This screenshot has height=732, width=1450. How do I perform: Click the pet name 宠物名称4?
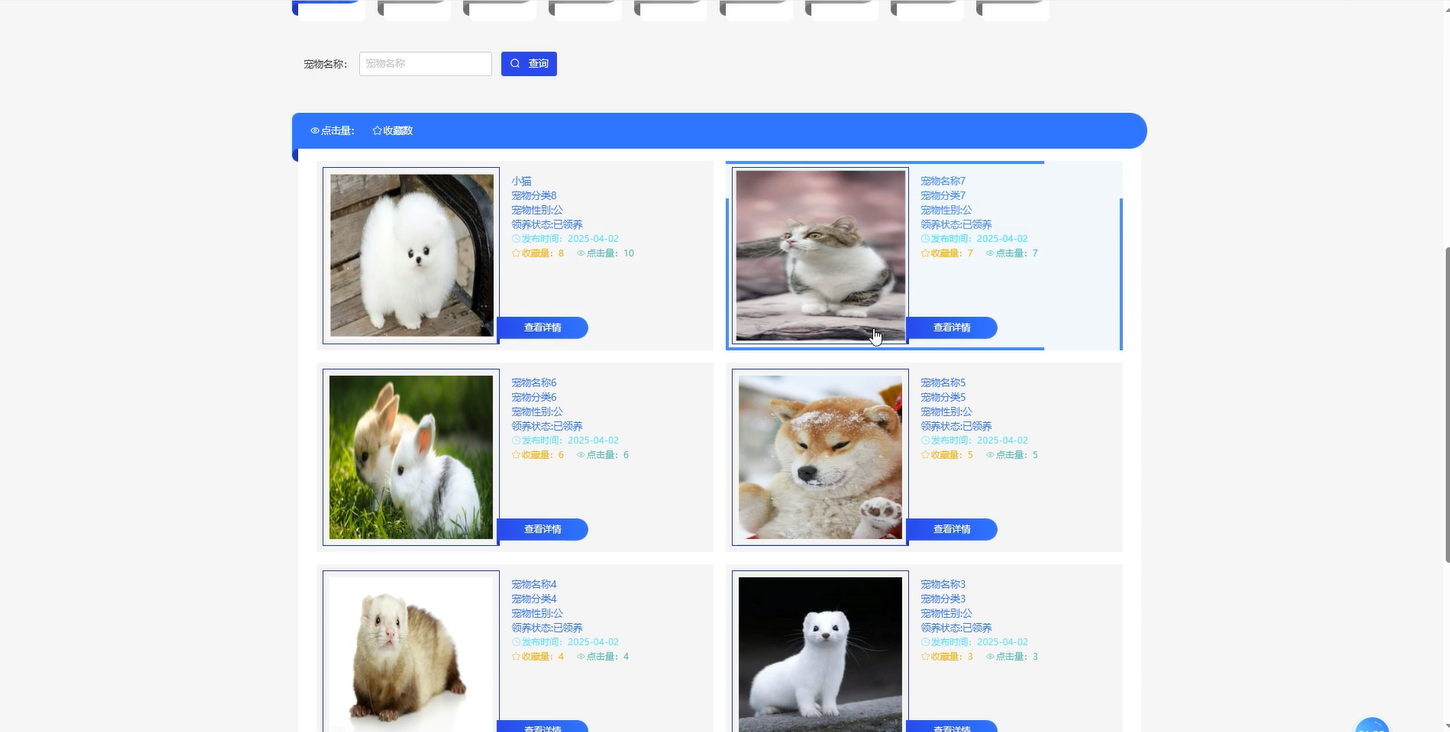pos(534,584)
